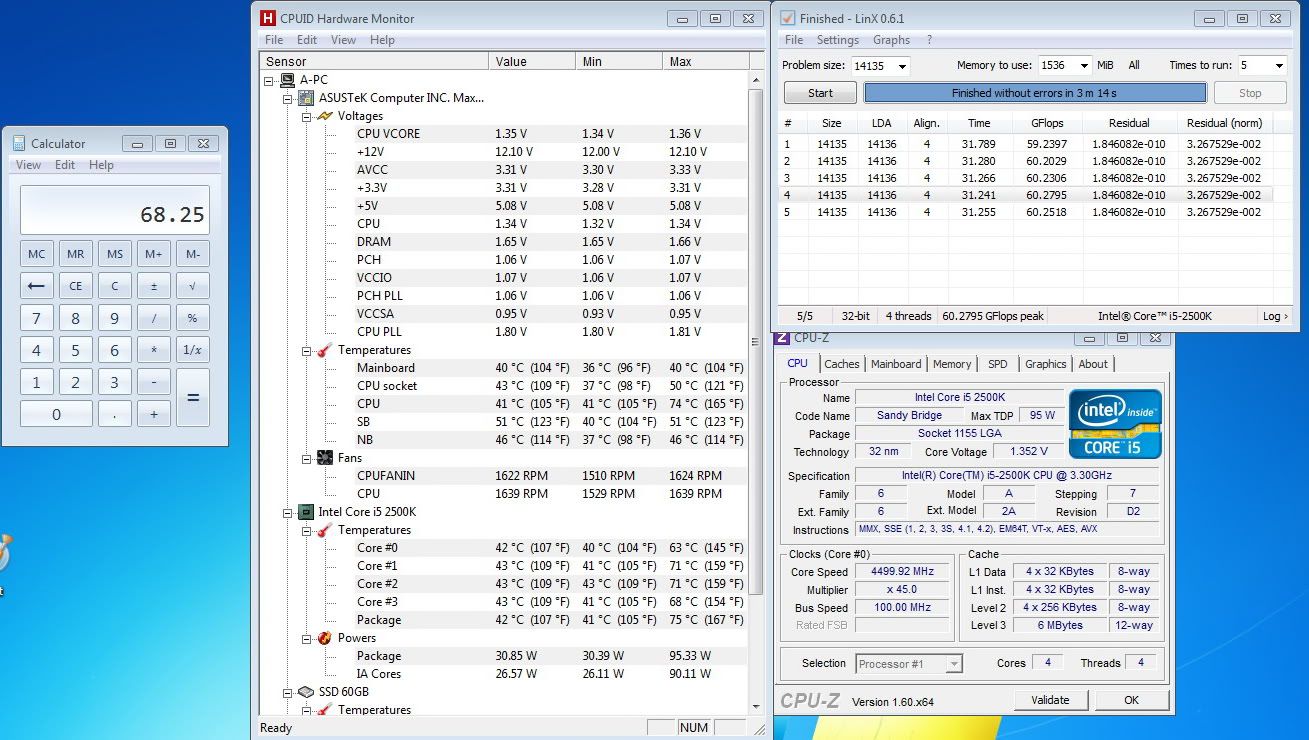
Task: Switch to Mainboard tab in CPU-Z
Action: click(896, 364)
